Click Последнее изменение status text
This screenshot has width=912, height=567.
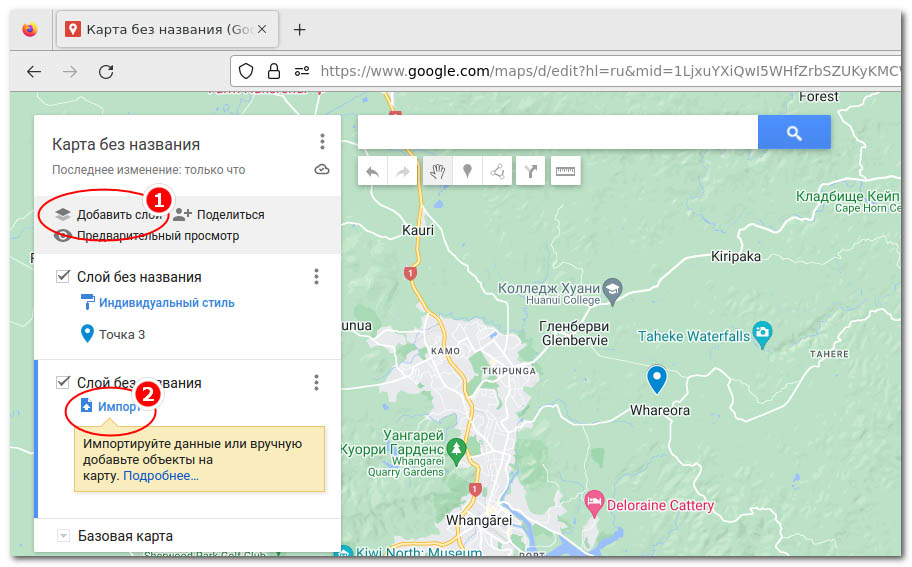(149, 170)
